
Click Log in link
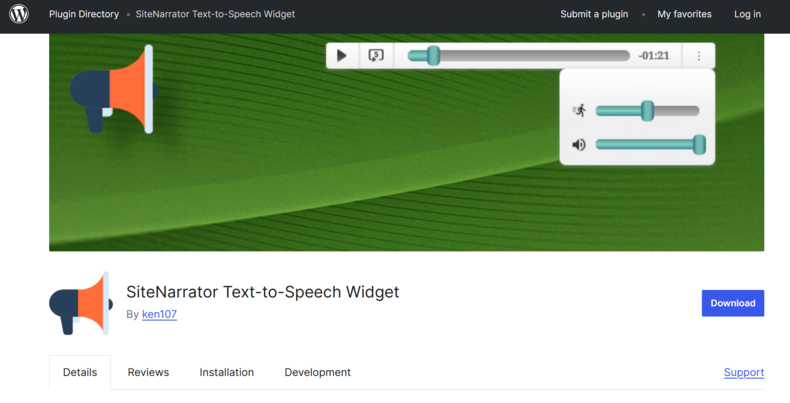click(747, 14)
